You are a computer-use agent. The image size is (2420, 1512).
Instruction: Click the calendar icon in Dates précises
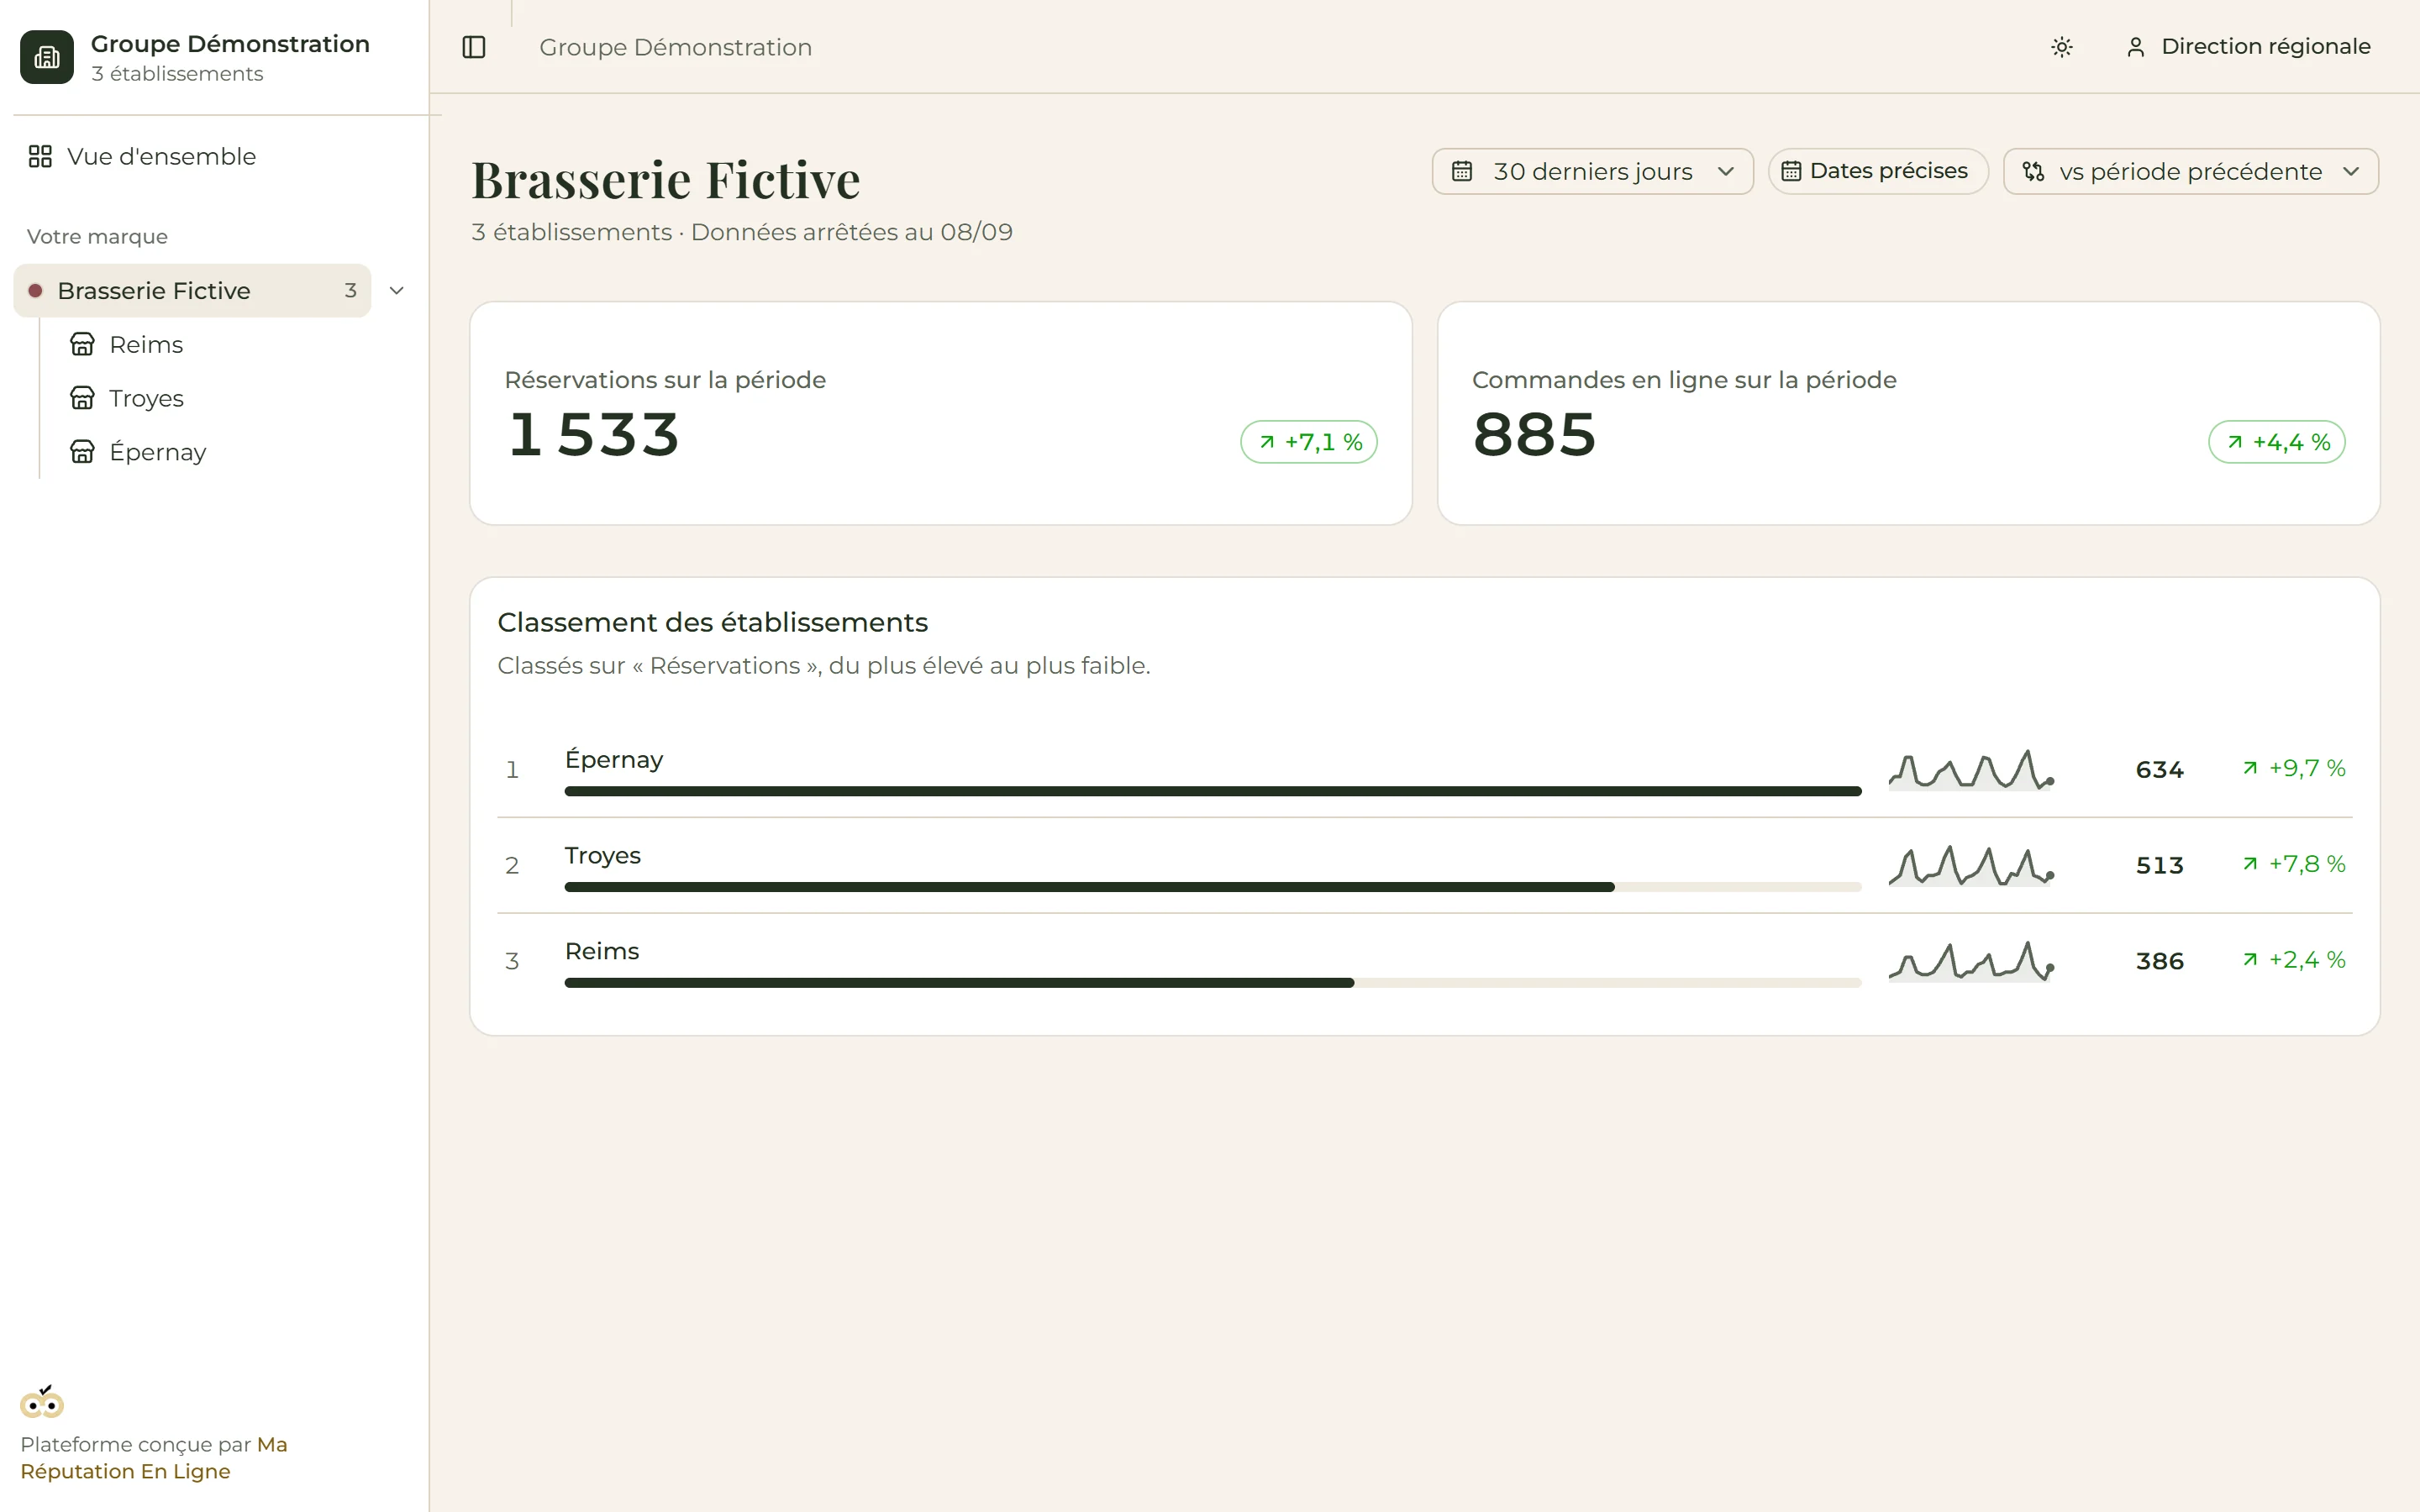pyautogui.click(x=1791, y=172)
